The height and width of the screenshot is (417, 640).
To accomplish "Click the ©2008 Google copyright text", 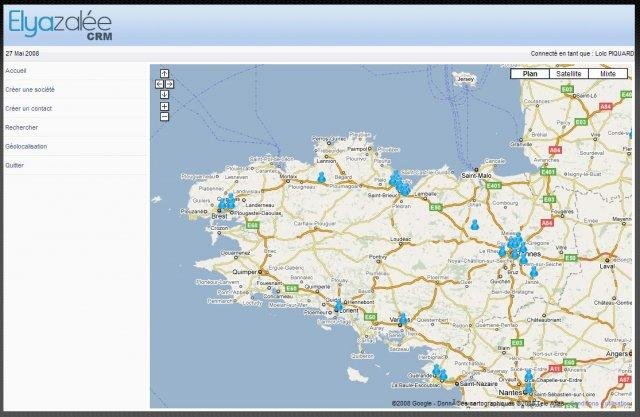I will pos(411,403).
